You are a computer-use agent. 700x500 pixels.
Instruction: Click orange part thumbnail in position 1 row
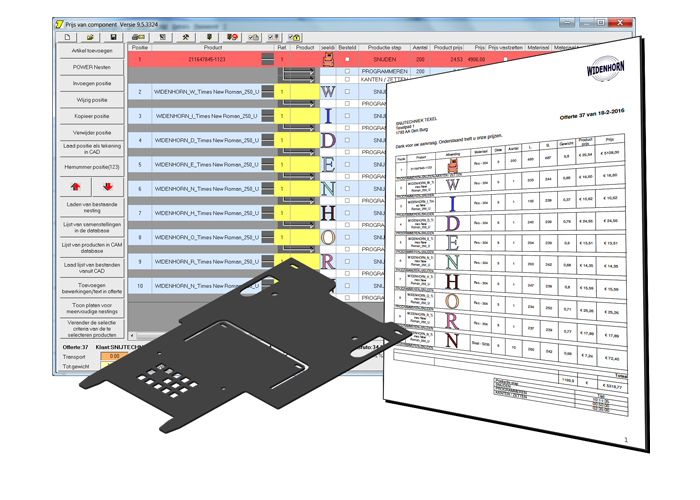point(328,59)
